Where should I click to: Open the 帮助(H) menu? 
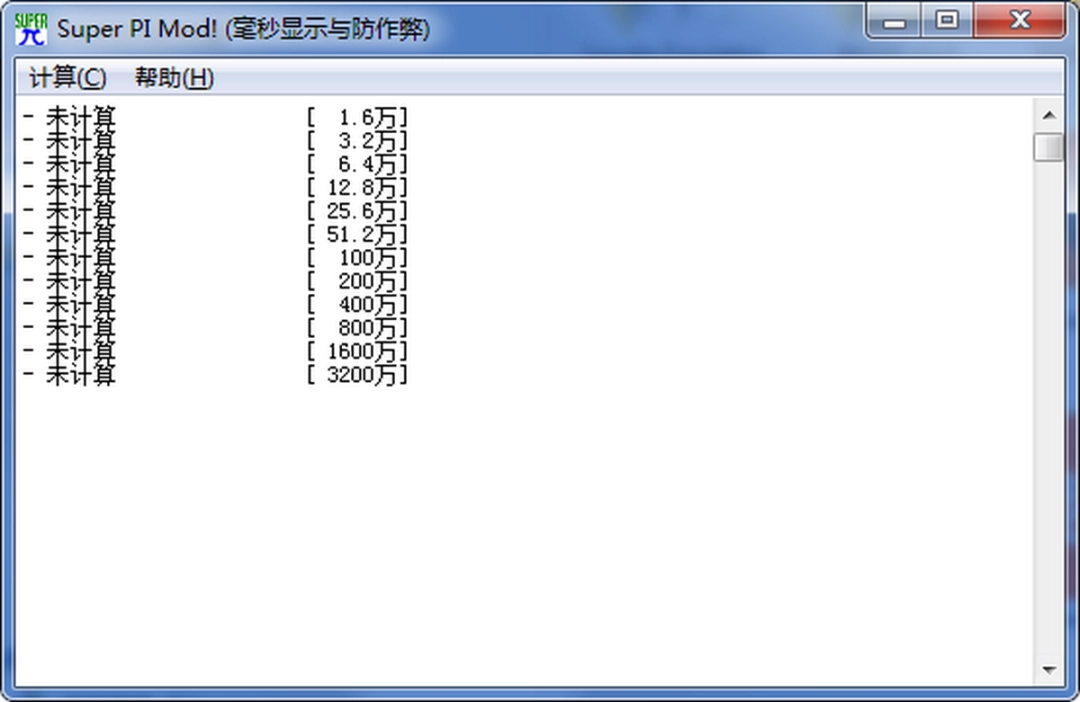click(172, 77)
